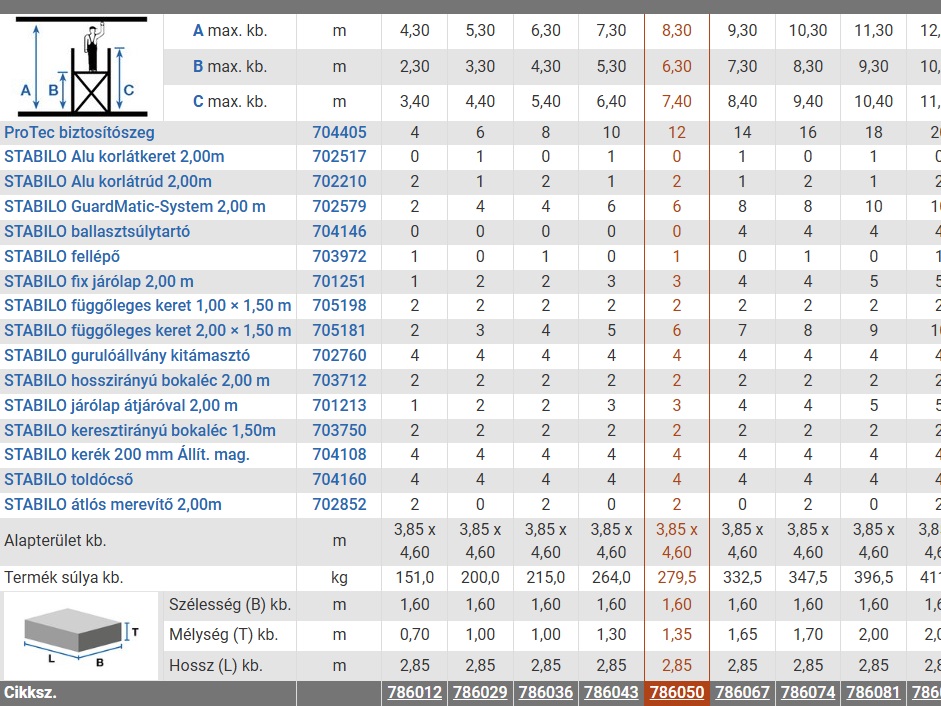Select the 279,5 kg weight cell
941x706 pixels.
677,578
